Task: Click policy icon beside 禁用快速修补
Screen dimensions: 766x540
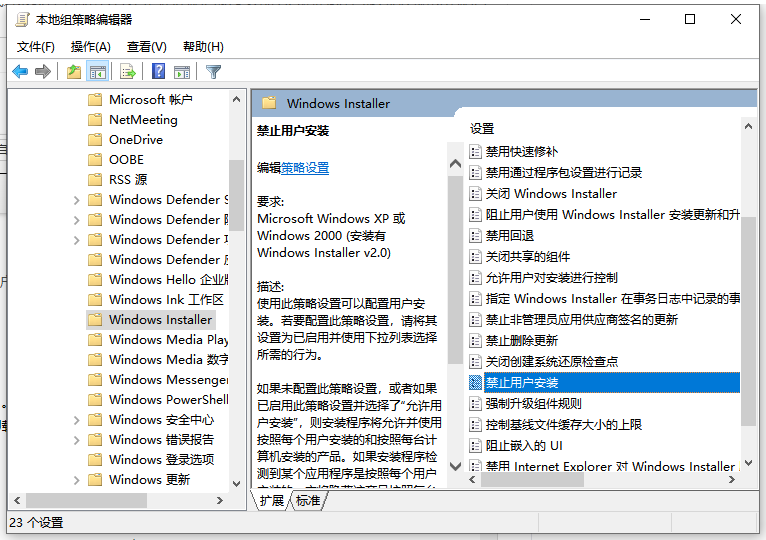Action: (475, 151)
